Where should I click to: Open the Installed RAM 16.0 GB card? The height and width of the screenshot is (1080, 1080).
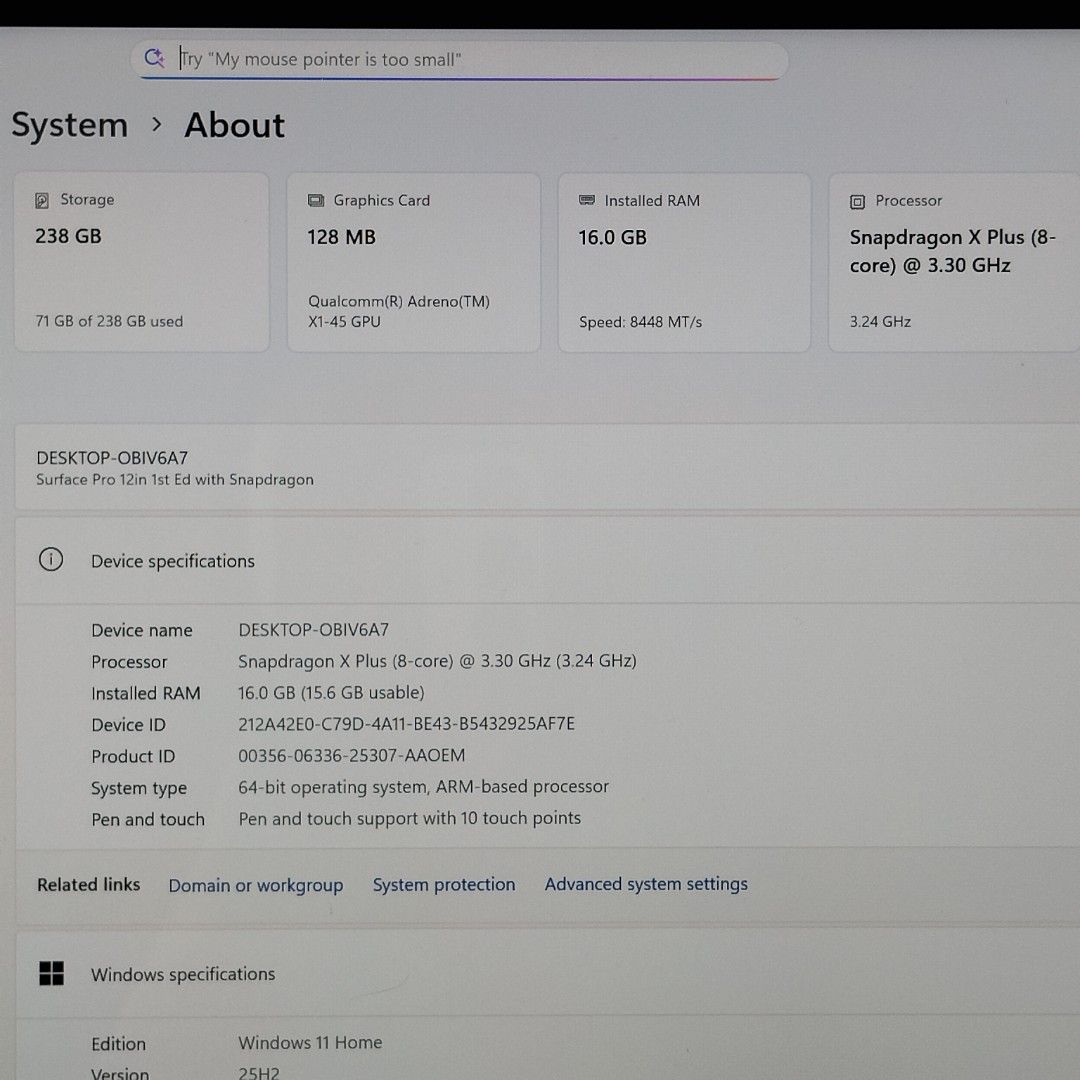684,263
